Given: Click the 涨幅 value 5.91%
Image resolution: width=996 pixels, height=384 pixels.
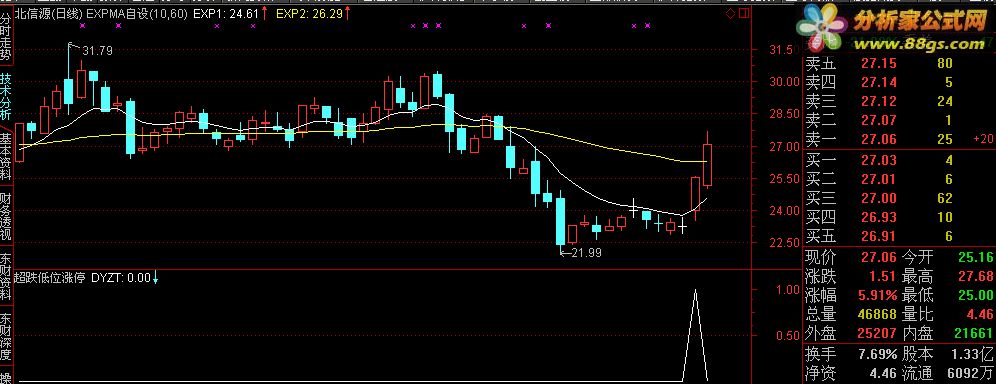Looking at the screenshot, I should (878, 295).
